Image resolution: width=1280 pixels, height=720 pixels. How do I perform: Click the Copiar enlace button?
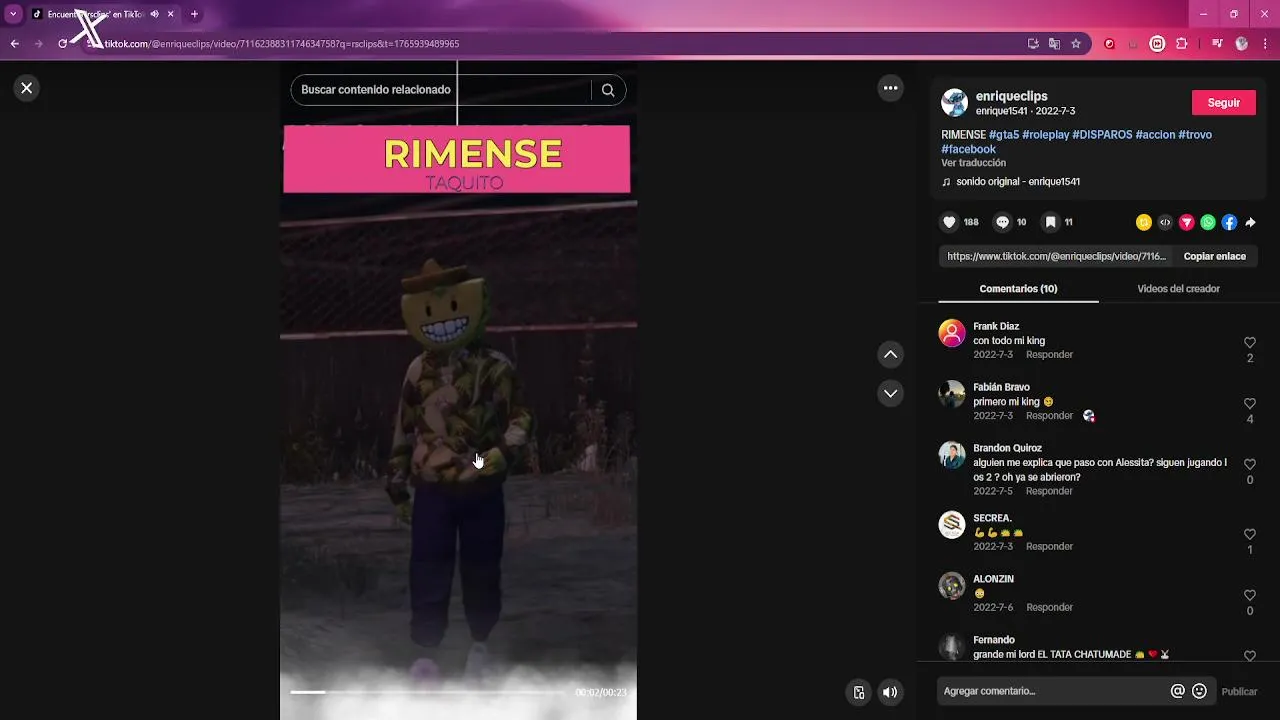tap(1215, 257)
